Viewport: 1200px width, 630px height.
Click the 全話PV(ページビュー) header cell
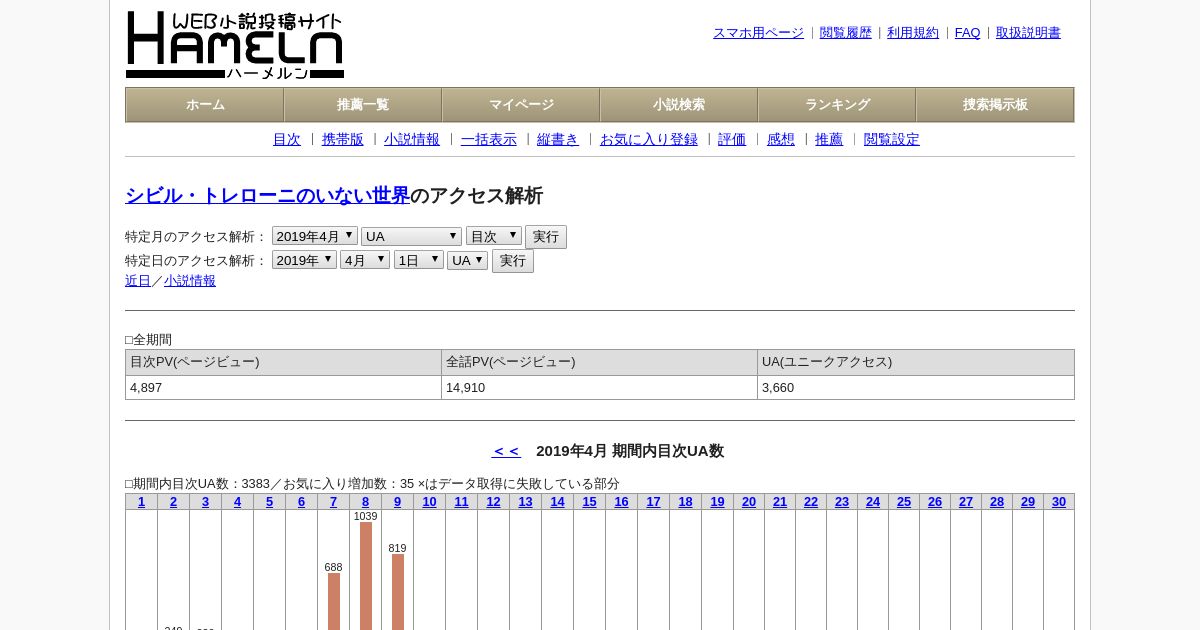coord(599,362)
